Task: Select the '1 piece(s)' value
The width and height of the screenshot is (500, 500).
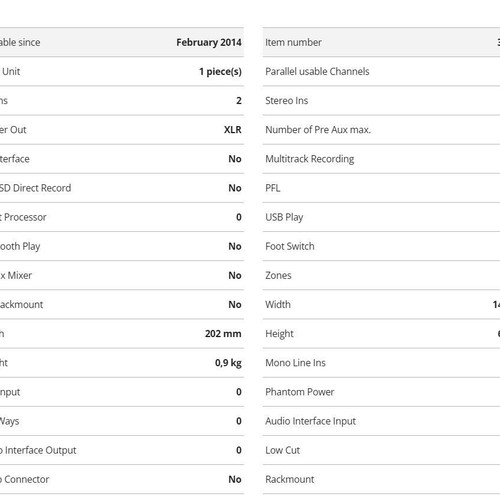Action: (x=220, y=72)
